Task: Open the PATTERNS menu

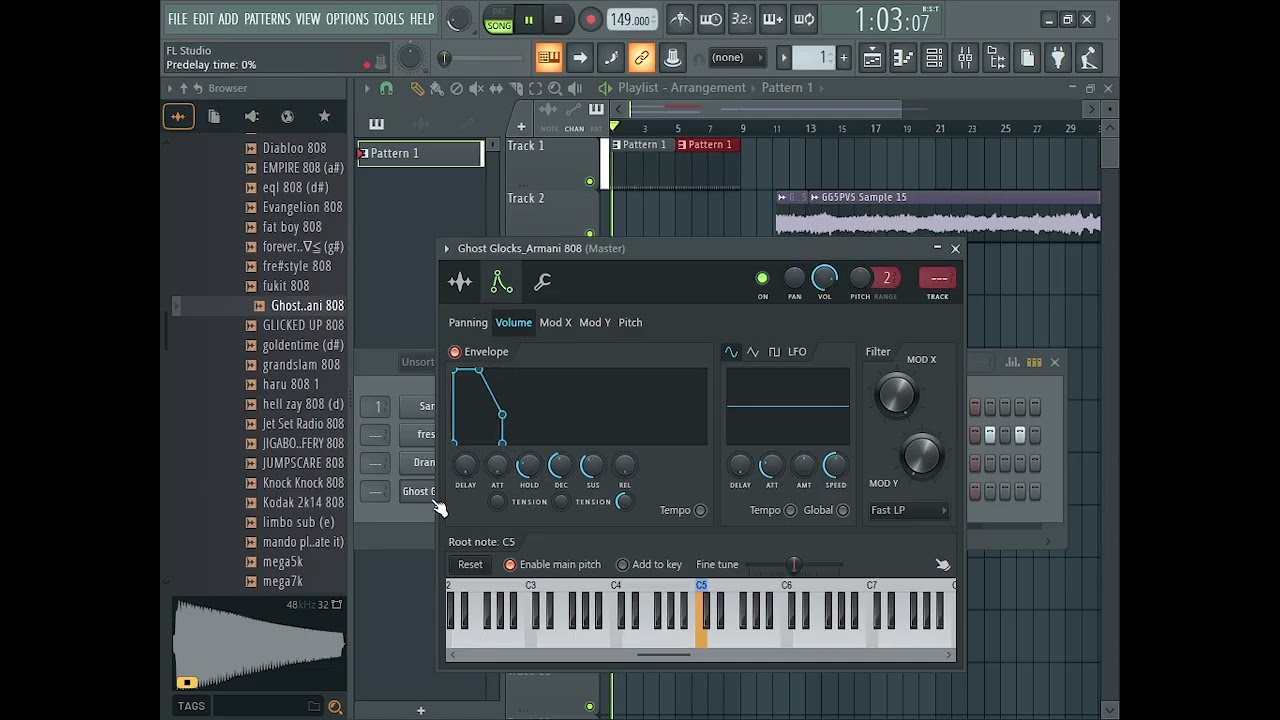Action: [x=267, y=19]
